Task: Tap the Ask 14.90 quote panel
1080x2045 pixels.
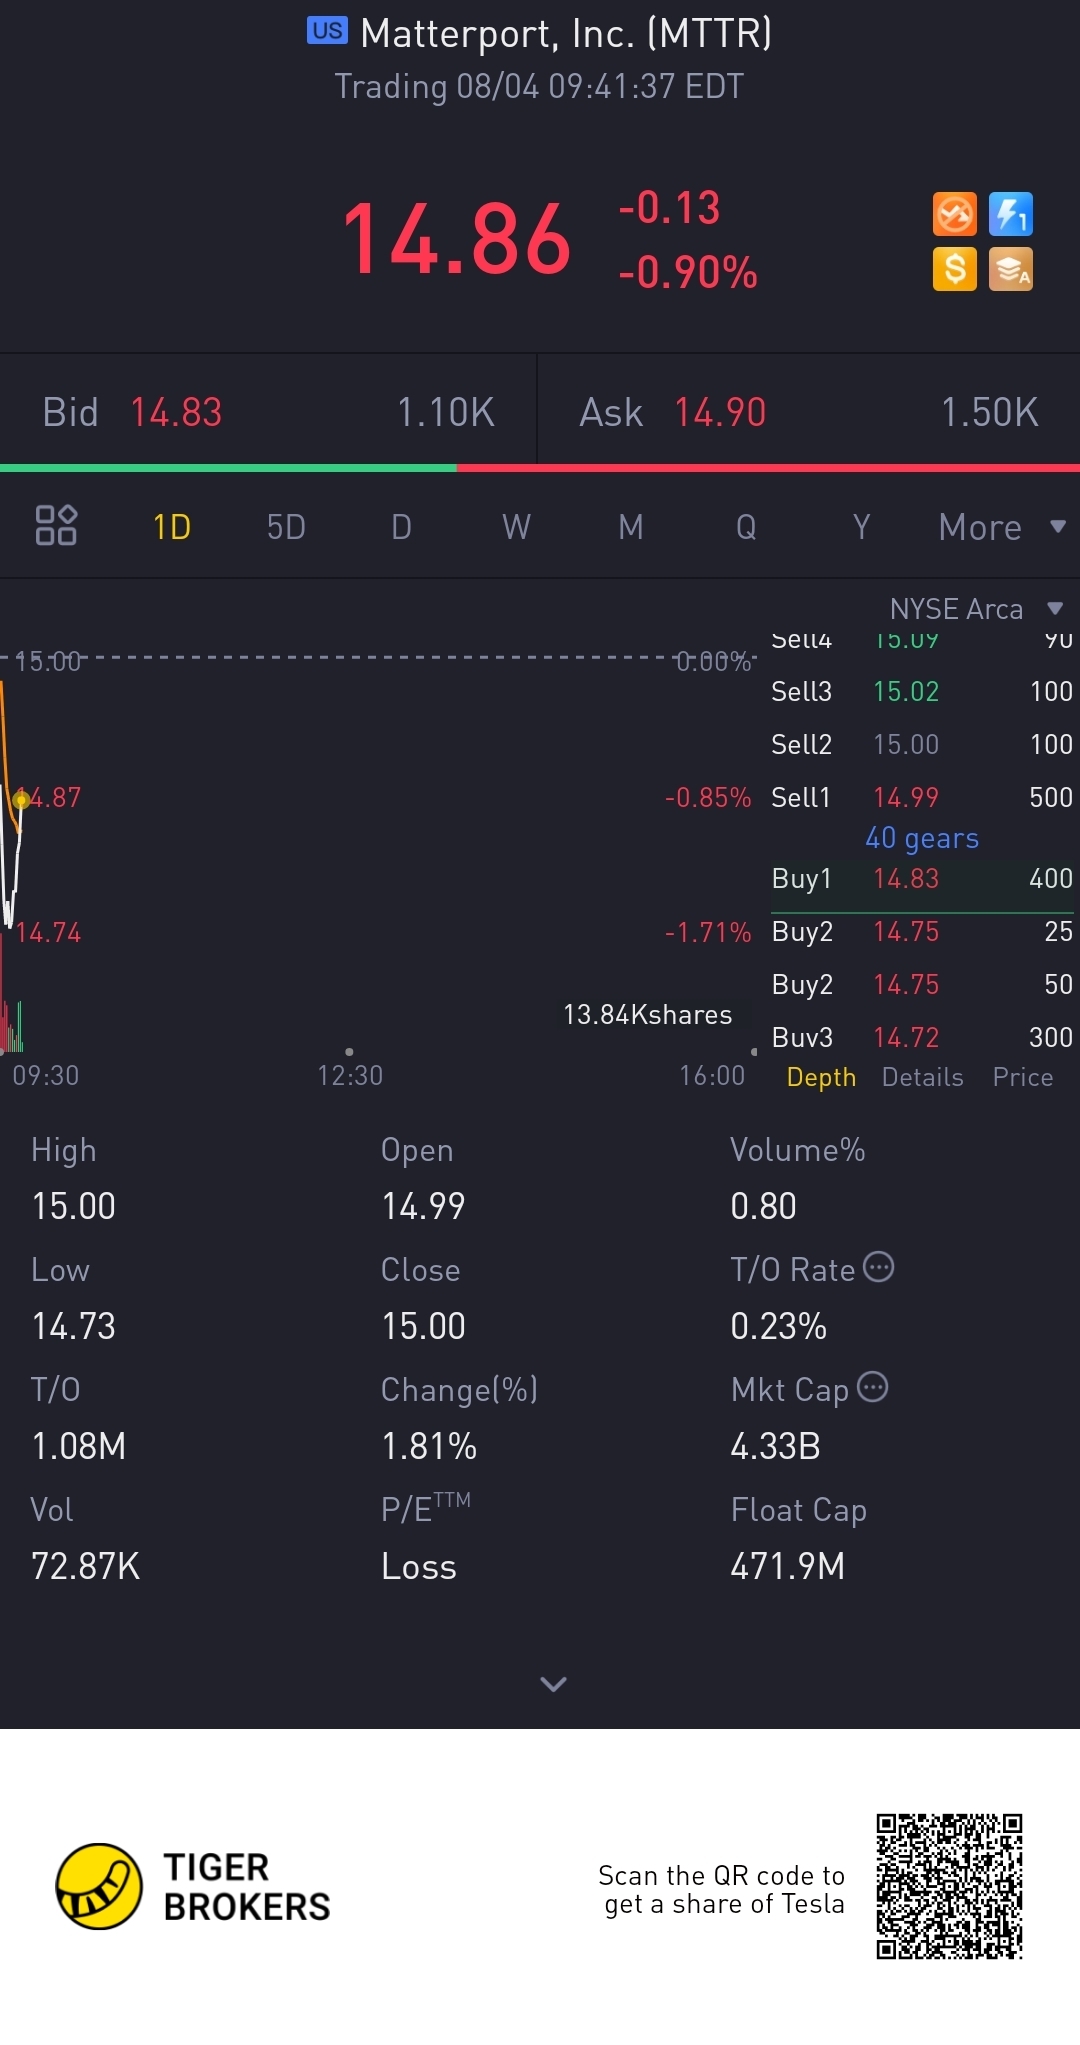Action: point(809,412)
